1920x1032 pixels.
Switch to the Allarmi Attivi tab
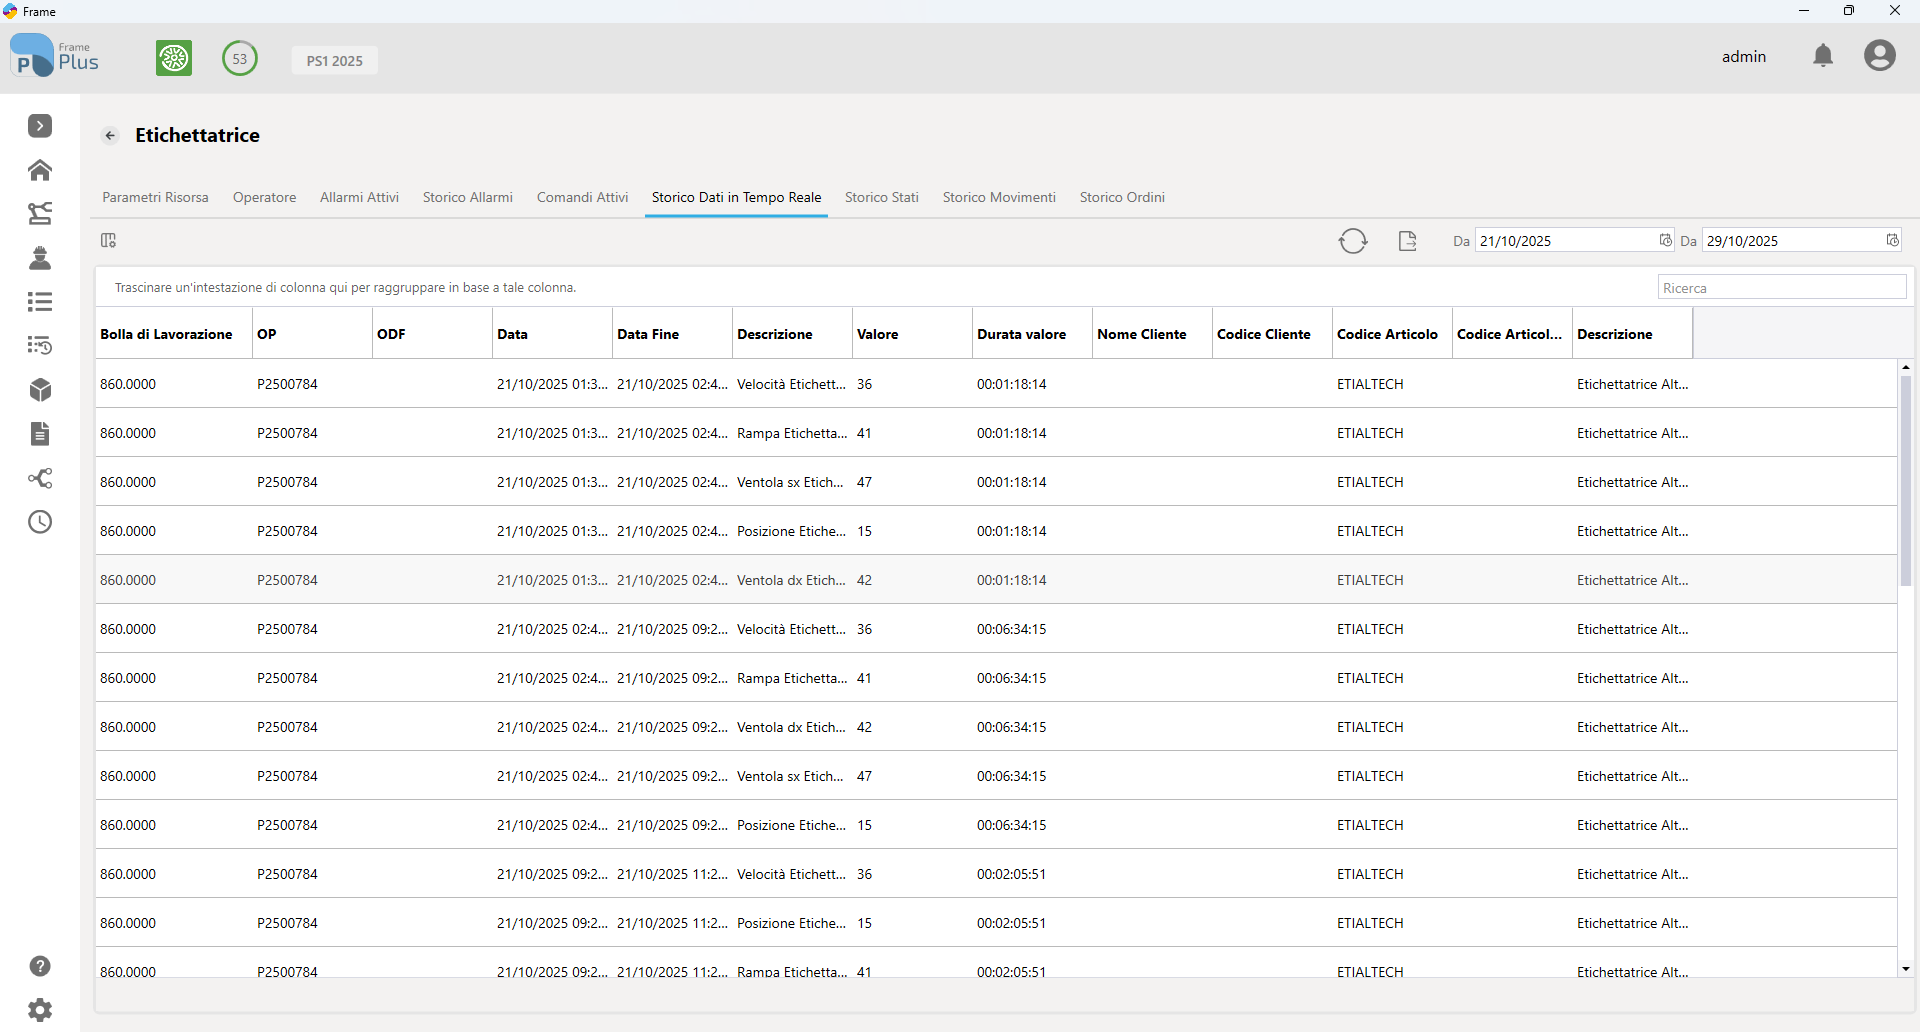click(x=359, y=197)
